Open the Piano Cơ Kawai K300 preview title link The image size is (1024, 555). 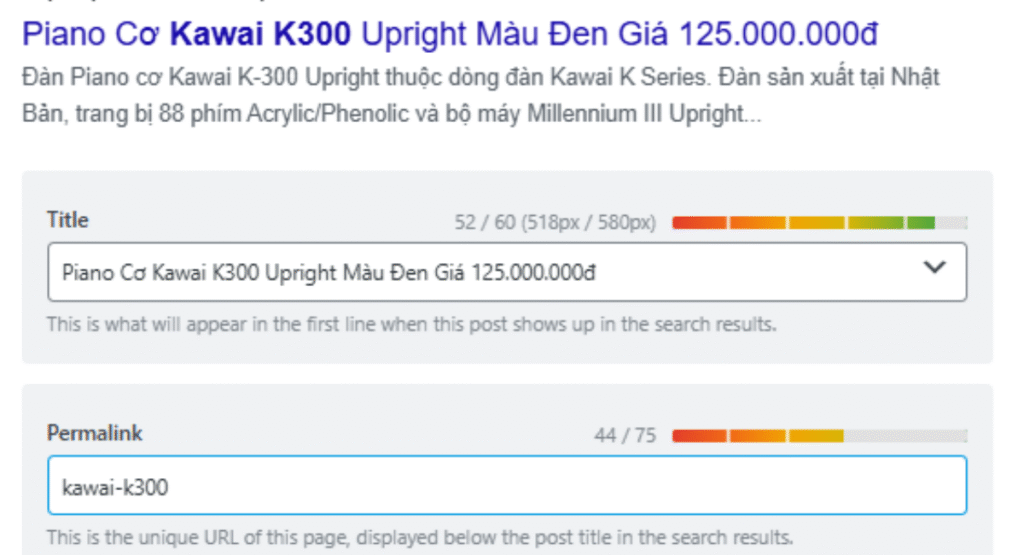click(449, 35)
